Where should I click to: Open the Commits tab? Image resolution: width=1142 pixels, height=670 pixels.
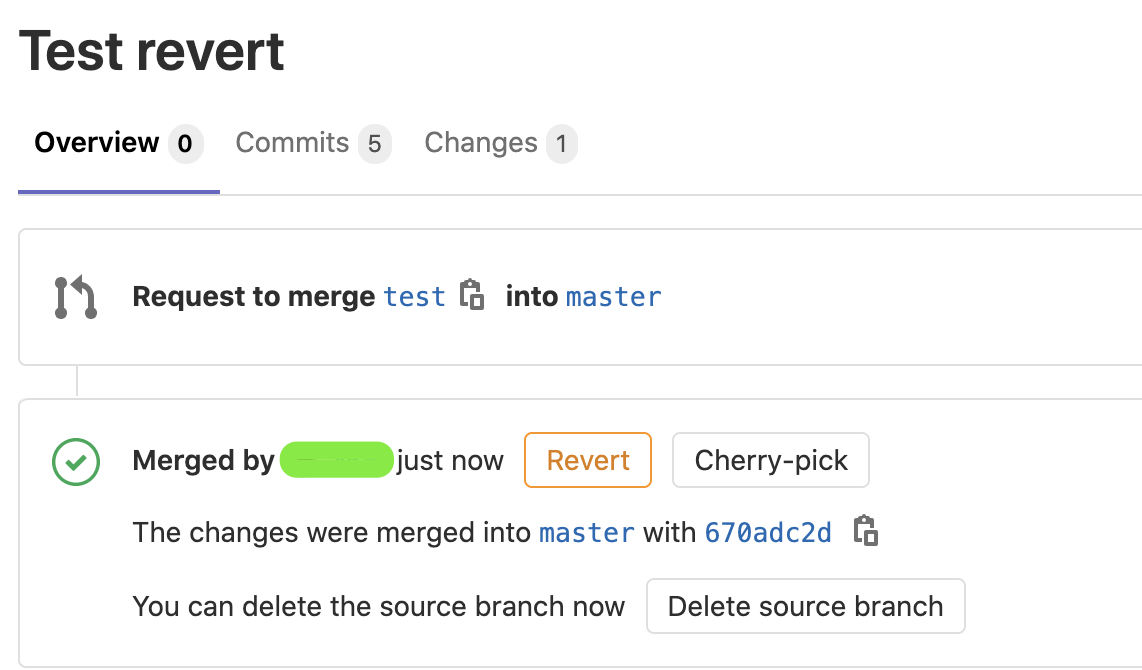point(292,143)
